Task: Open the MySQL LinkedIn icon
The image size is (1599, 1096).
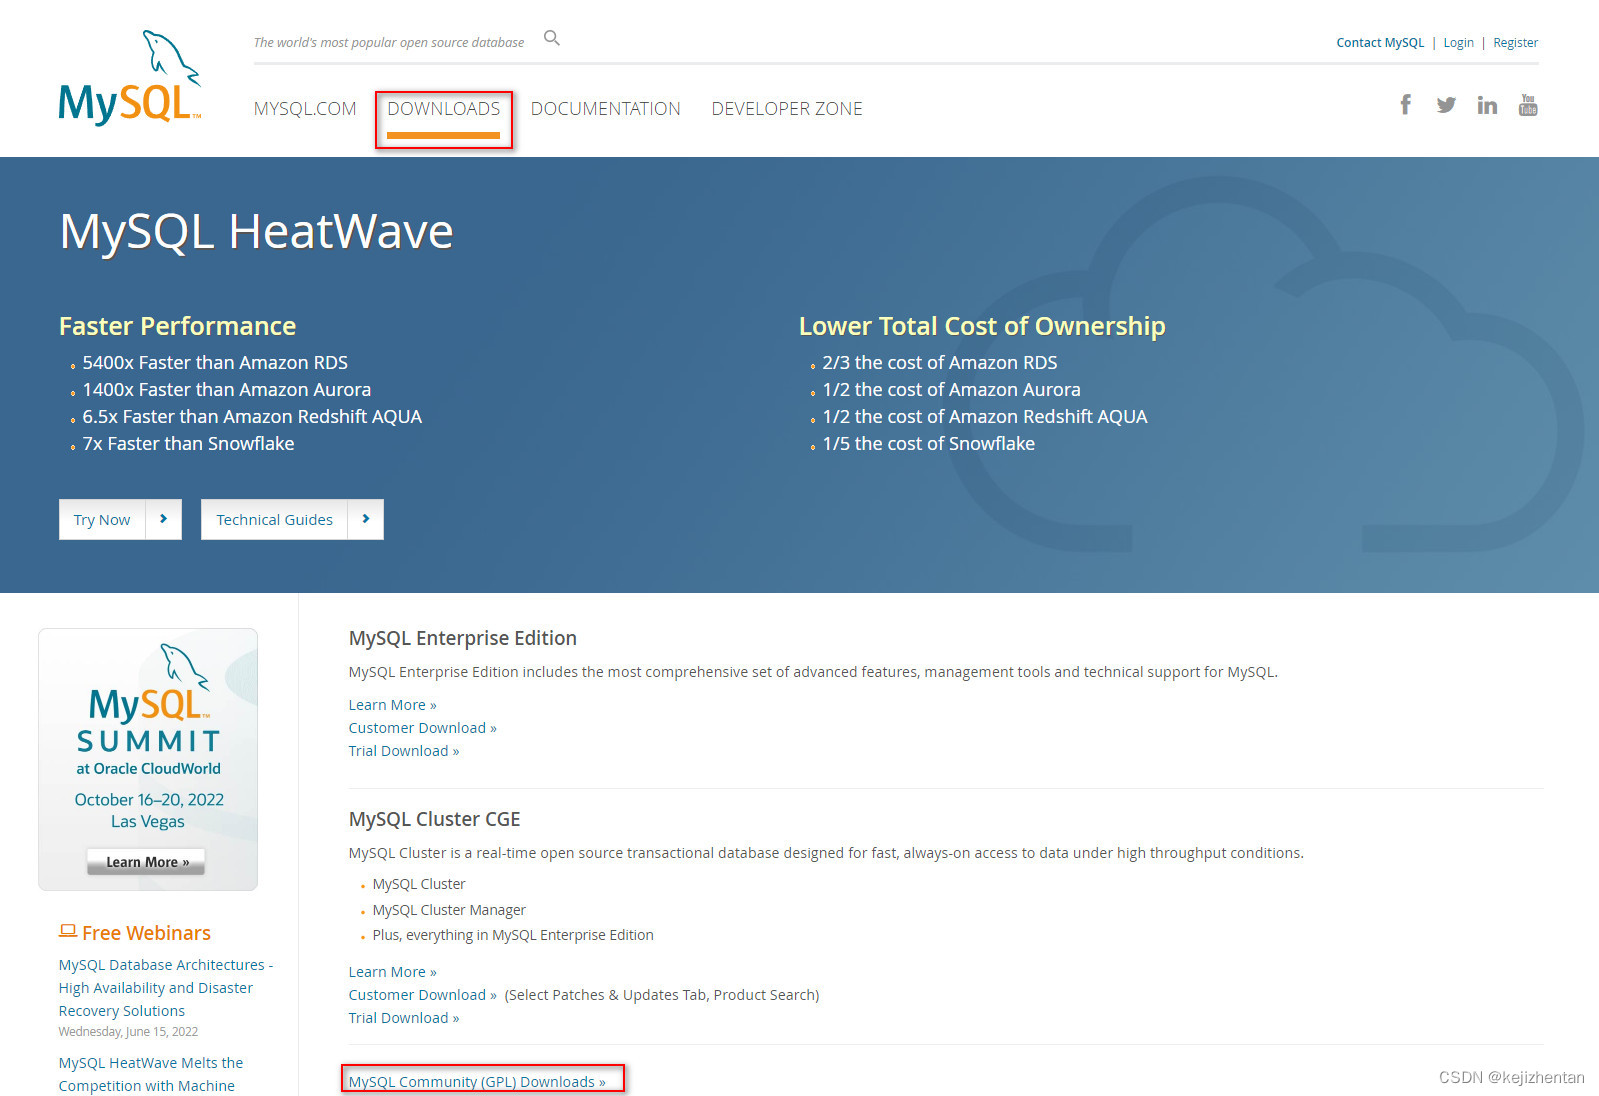Action: [1487, 105]
